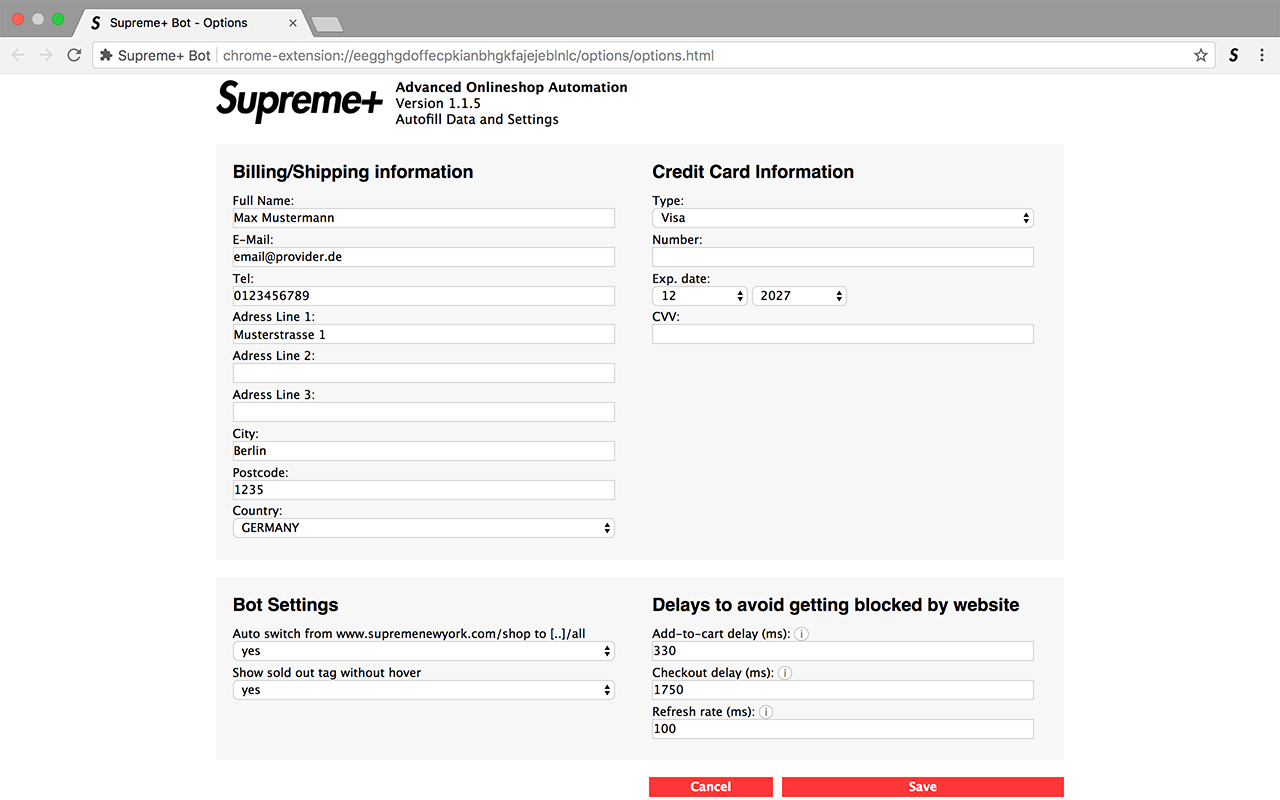Click the Tel input field
This screenshot has height=800, width=1280.
coord(424,296)
